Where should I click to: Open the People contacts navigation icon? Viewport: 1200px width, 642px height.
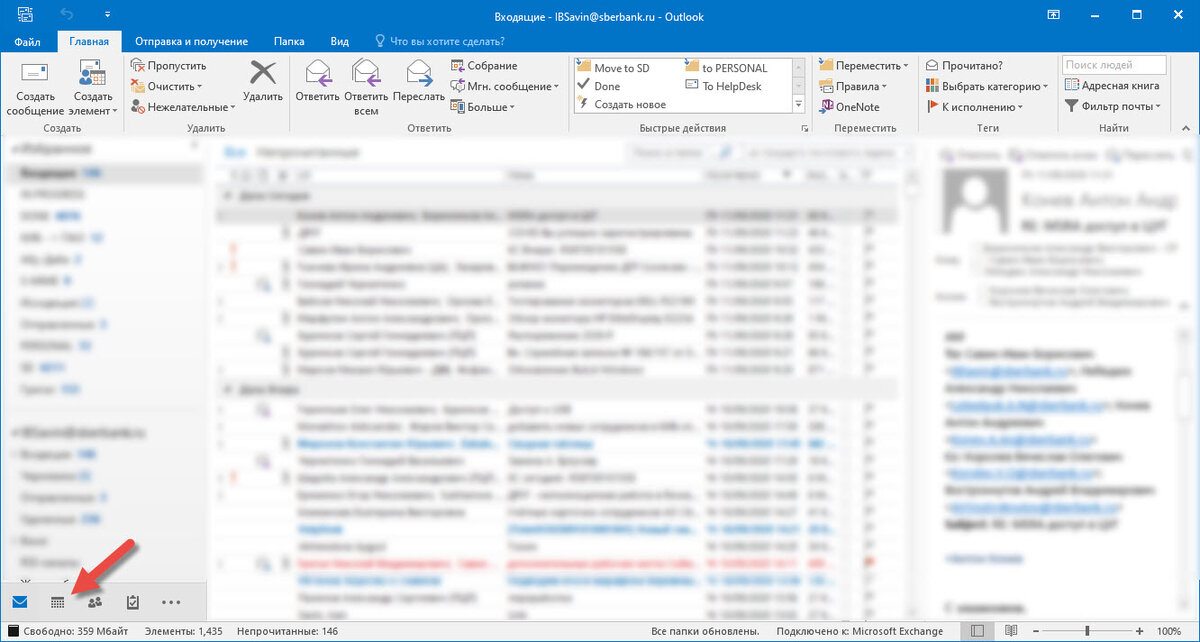[95, 602]
